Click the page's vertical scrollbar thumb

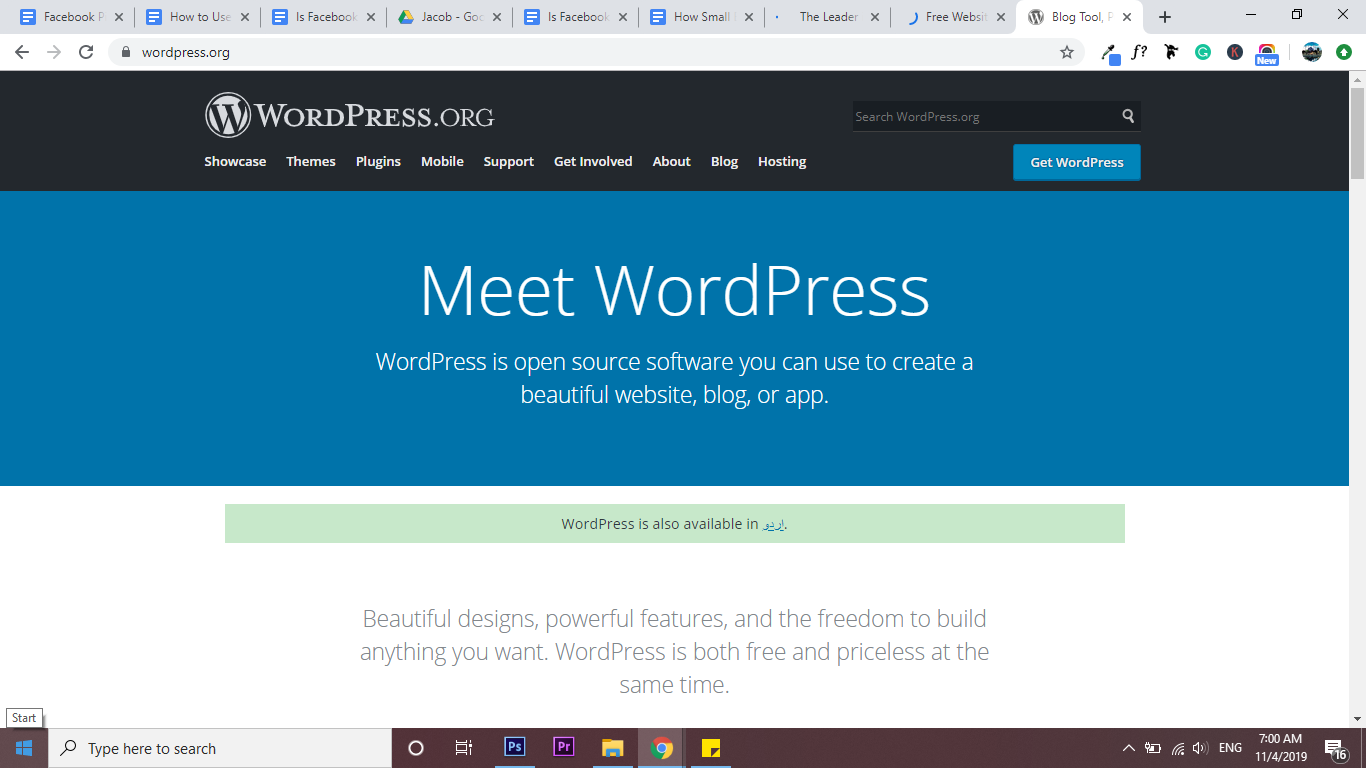pos(1357,133)
